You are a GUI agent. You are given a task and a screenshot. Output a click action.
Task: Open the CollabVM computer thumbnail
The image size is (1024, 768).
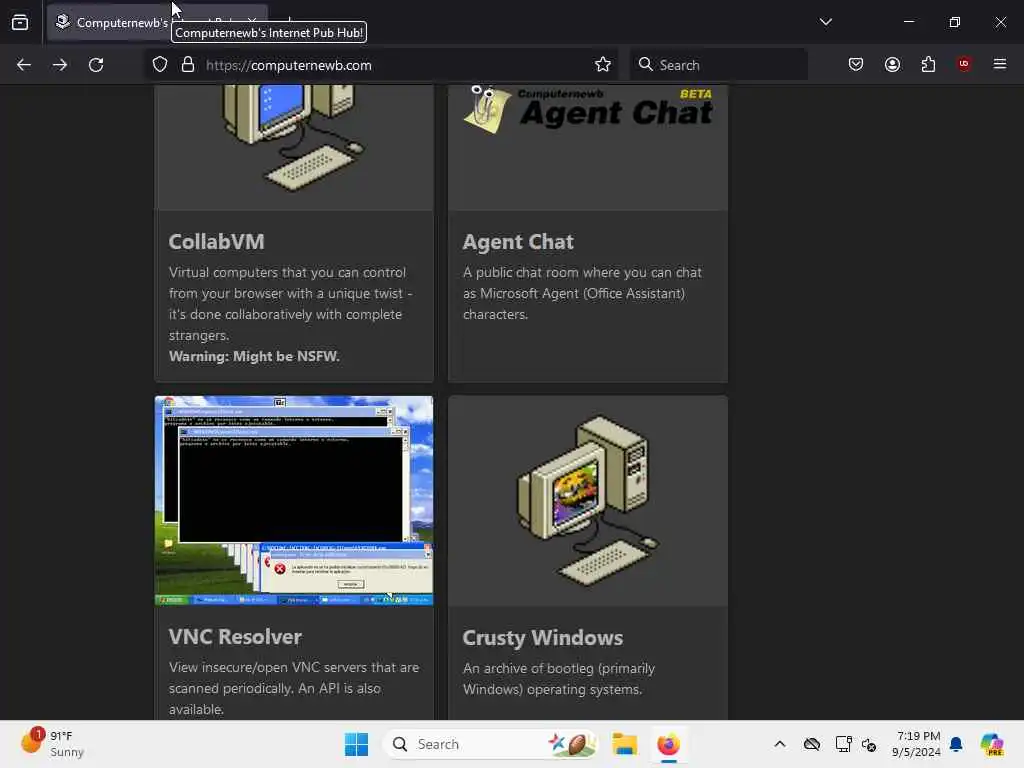pyautogui.click(x=294, y=148)
